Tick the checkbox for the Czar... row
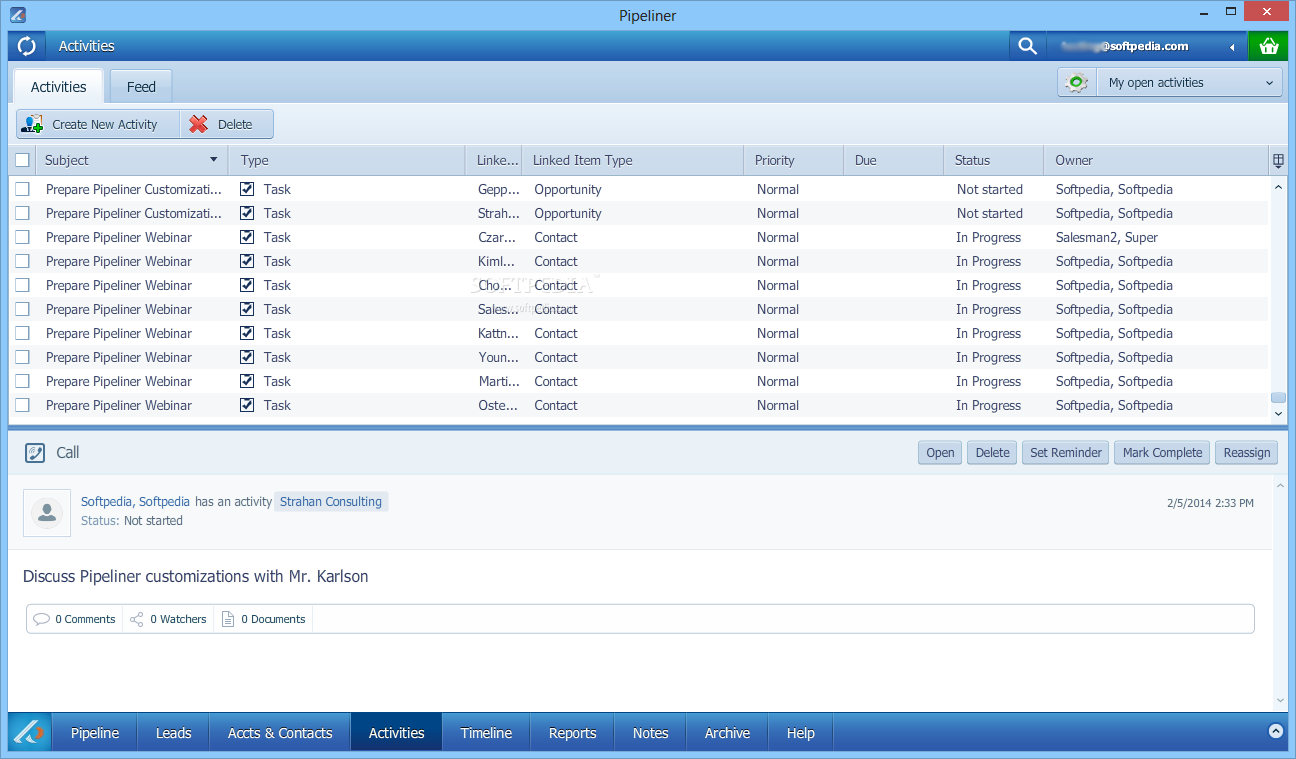Image resolution: width=1296 pixels, height=759 pixels. [22, 237]
